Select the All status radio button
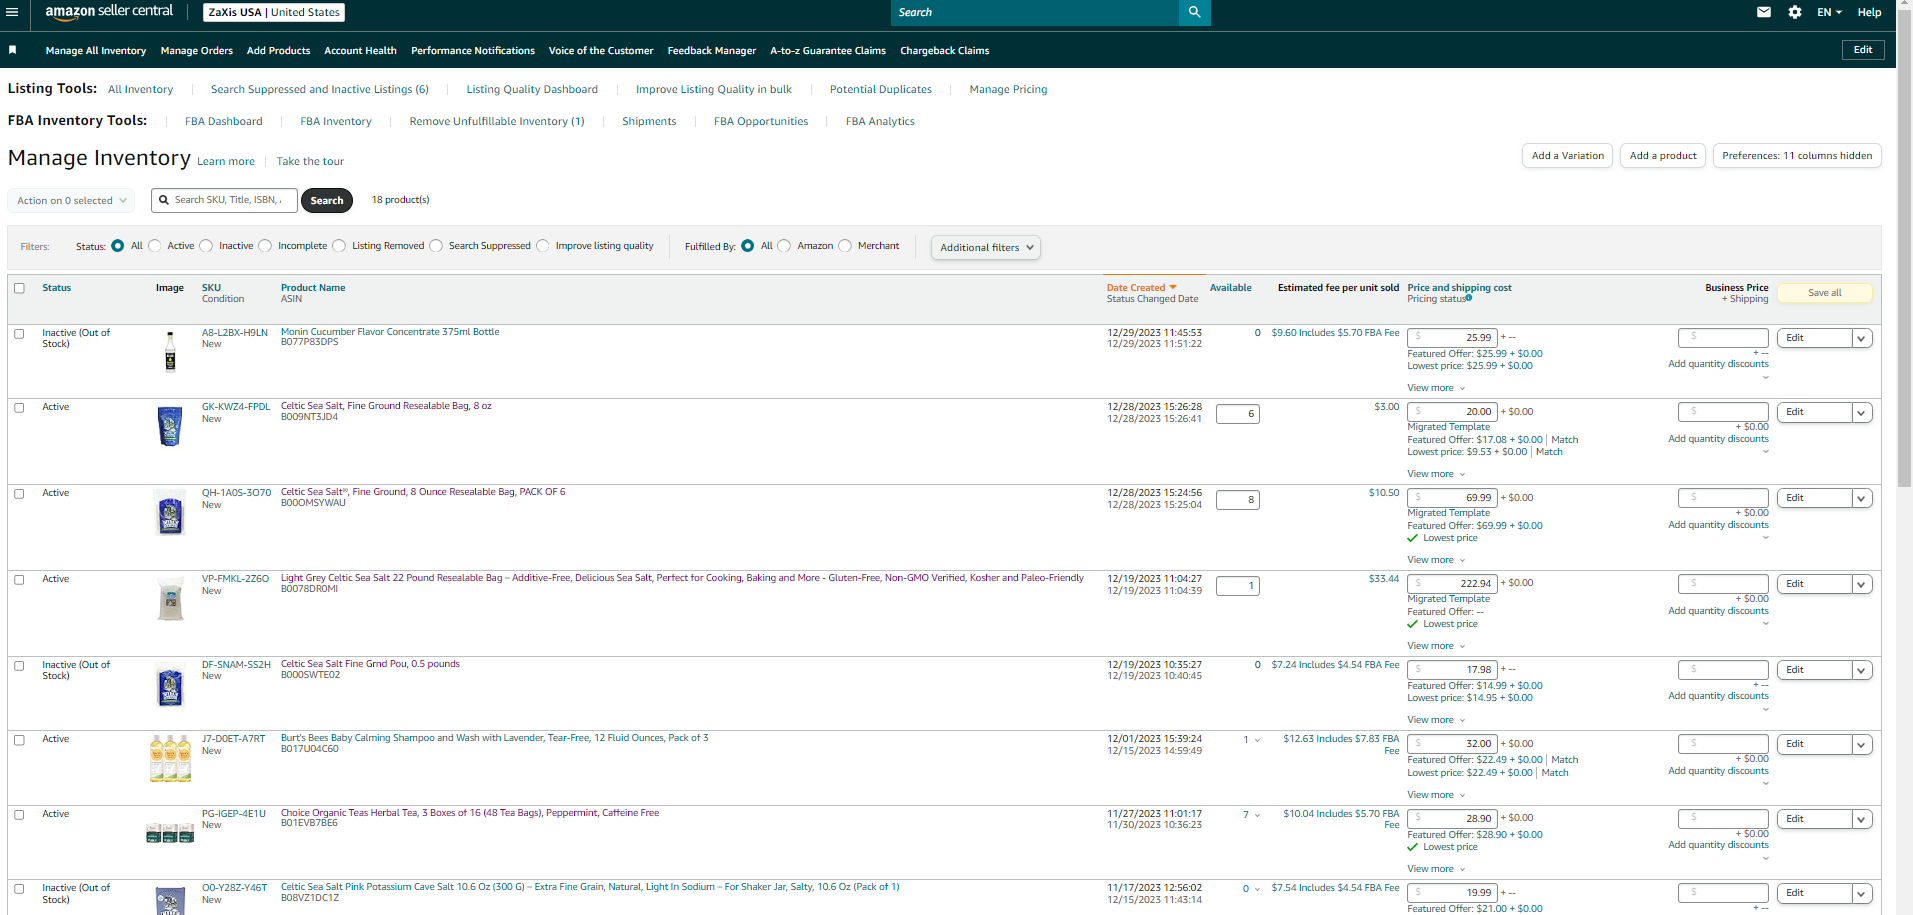This screenshot has height=915, width=1913. click(x=118, y=246)
